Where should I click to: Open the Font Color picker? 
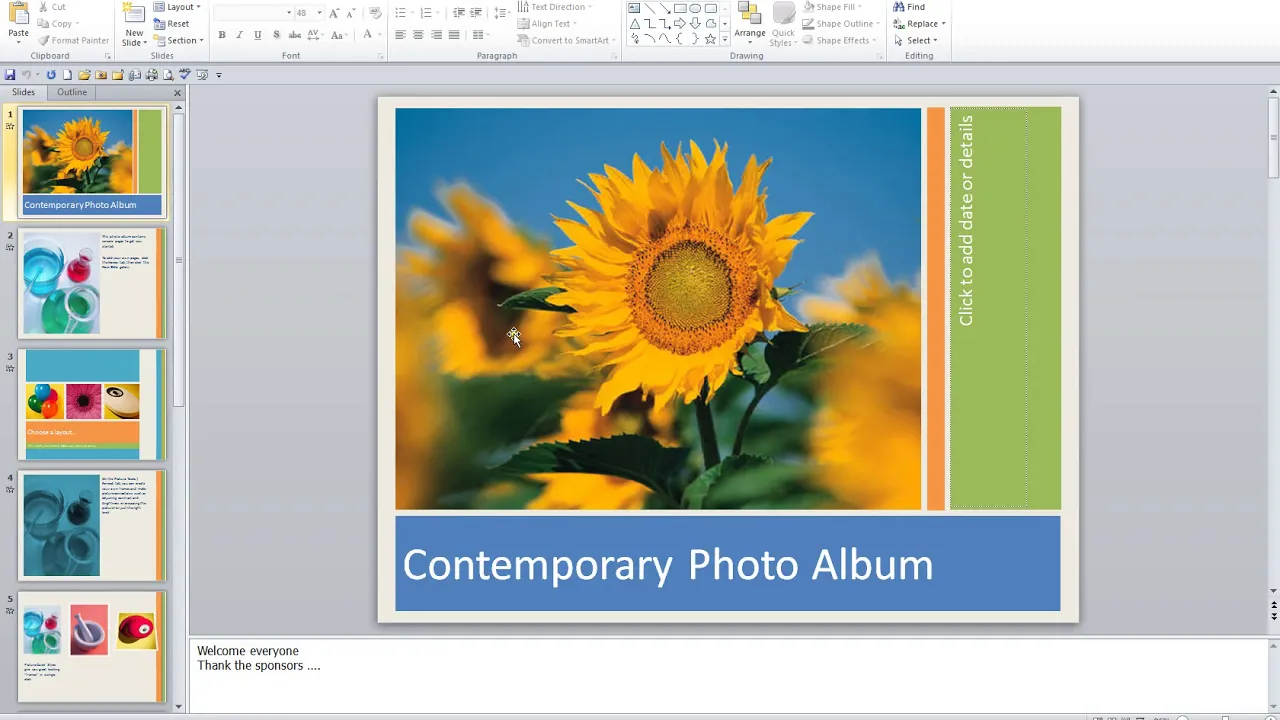pyautogui.click(x=370, y=35)
